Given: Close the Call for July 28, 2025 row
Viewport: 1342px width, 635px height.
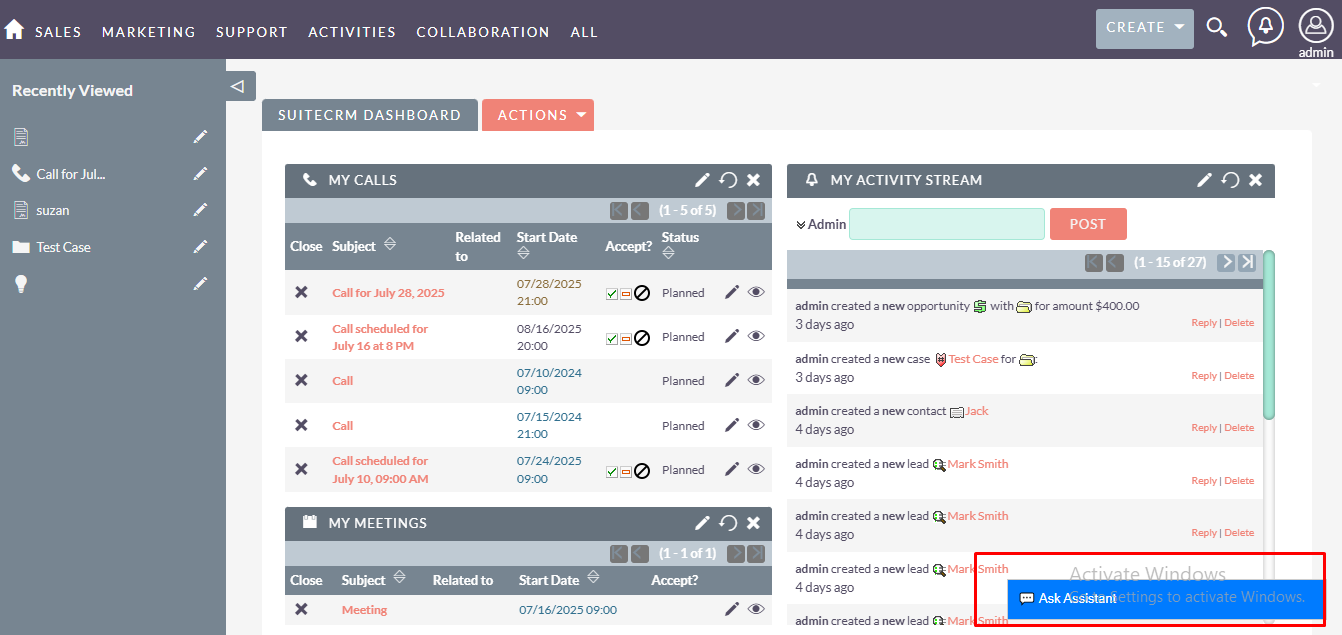Looking at the screenshot, I should (301, 293).
